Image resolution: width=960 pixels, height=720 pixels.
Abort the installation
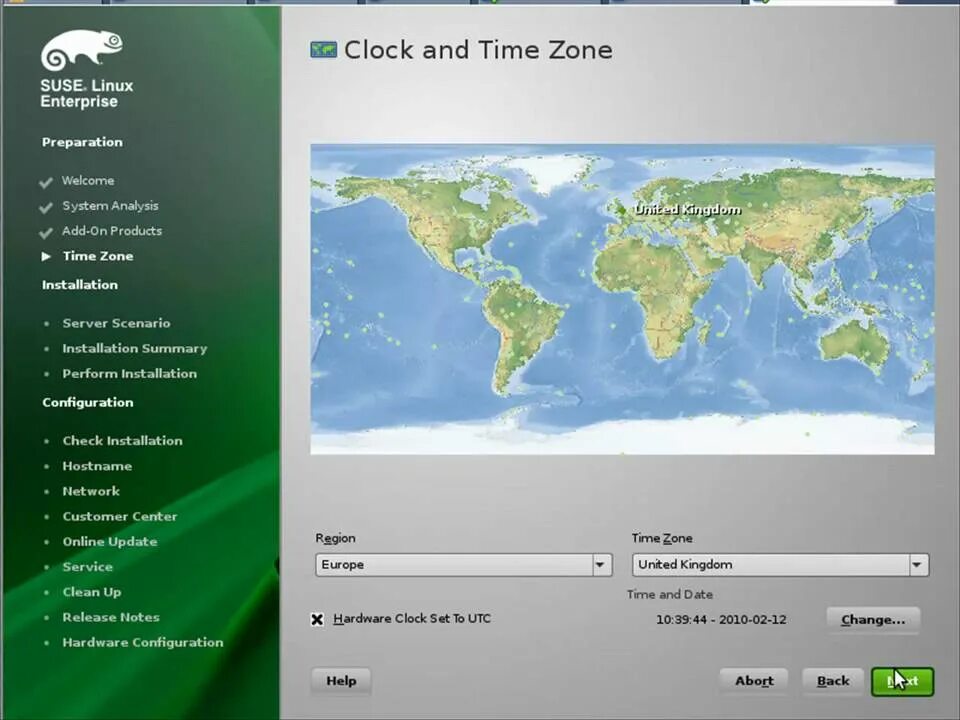[x=754, y=681]
